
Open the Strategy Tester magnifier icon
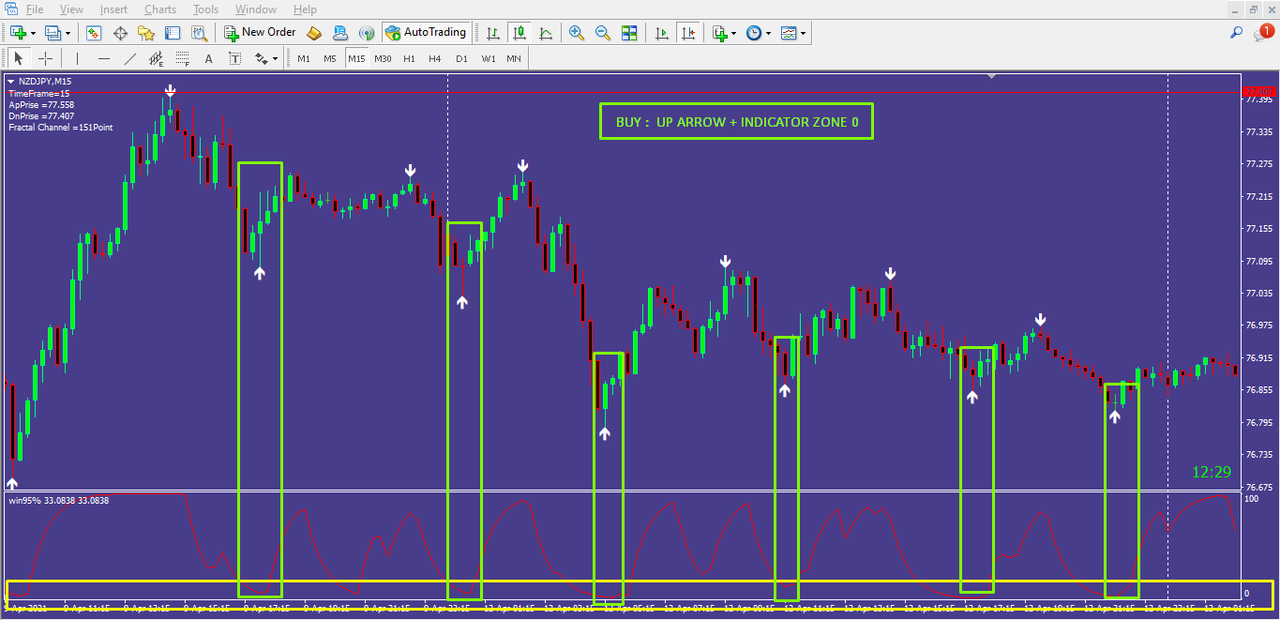[x=199, y=32]
